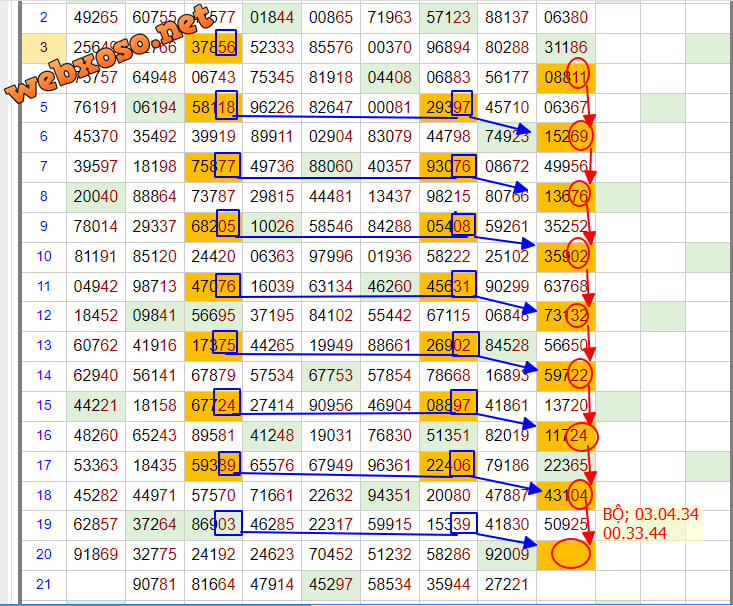The width and height of the screenshot is (733, 606).
Task: Select cell containing 70452
Action: pyautogui.click(x=331, y=555)
